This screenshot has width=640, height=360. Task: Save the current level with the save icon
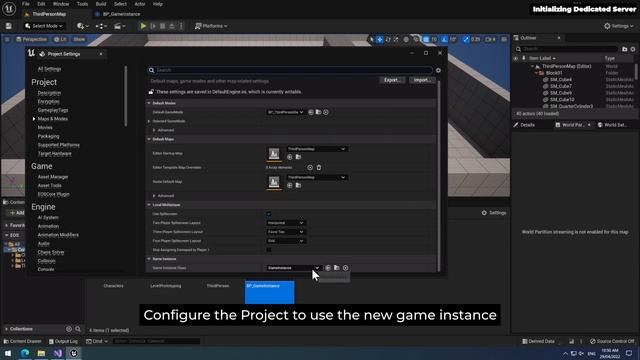9,26
